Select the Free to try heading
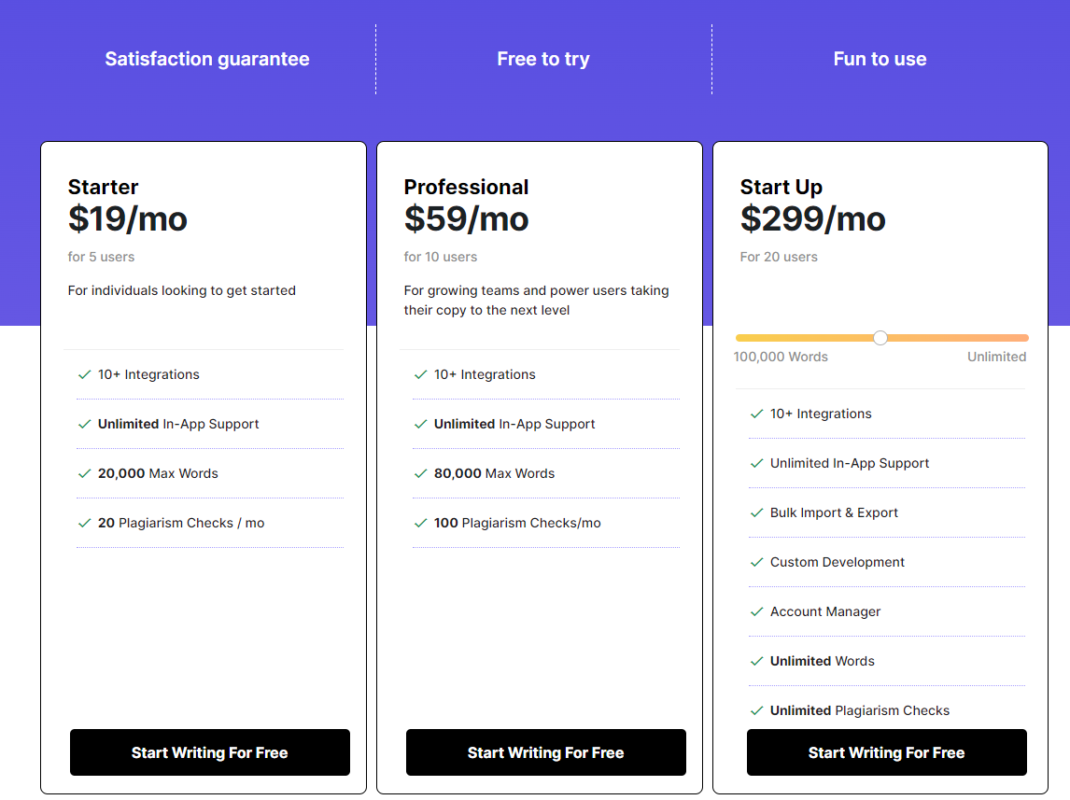Viewport: 1070px width, 800px height. tap(543, 59)
